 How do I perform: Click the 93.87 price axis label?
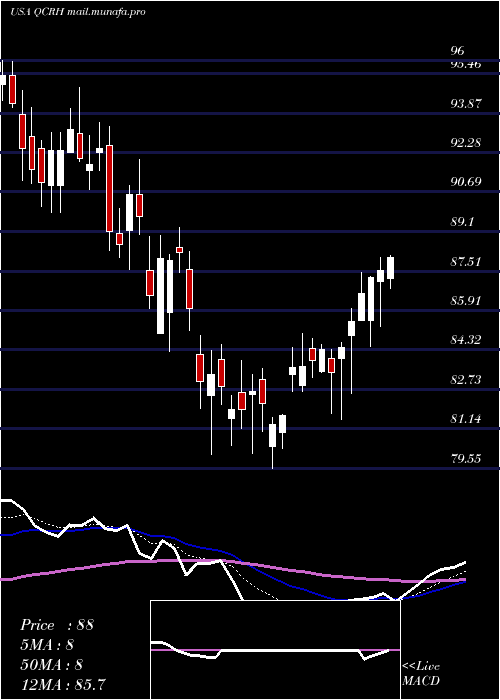(466, 104)
